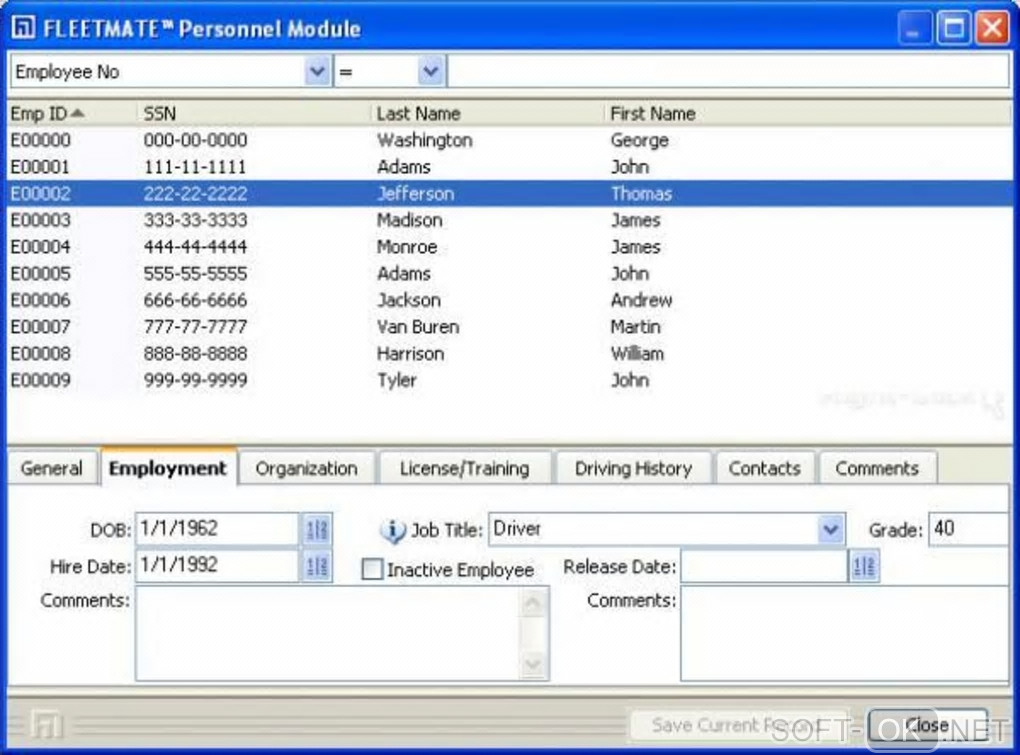Toggle the Inactive Employee checkbox
Viewport: 1020px width, 755px height.
coord(372,569)
